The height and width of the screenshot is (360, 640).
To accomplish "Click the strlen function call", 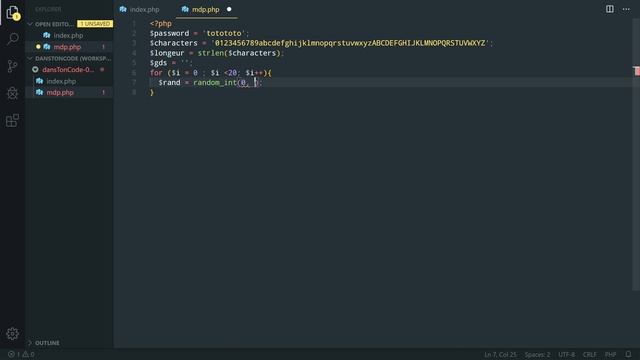I will [x=211, y=53].
